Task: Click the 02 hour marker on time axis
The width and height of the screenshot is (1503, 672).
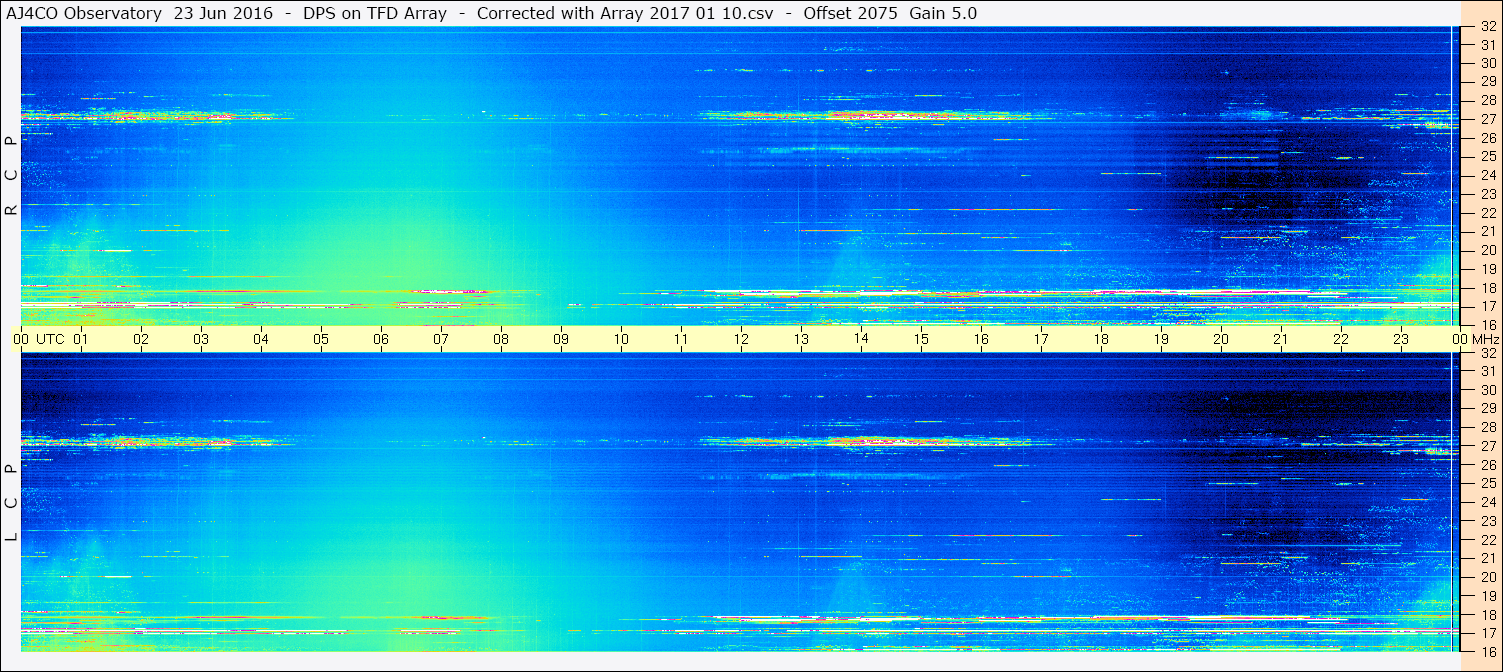Action: pos(141,339)
